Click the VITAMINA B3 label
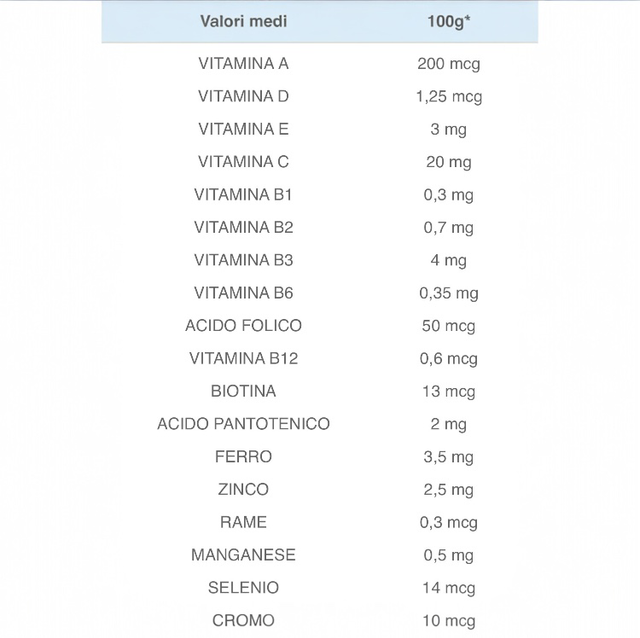 (243, 260)
